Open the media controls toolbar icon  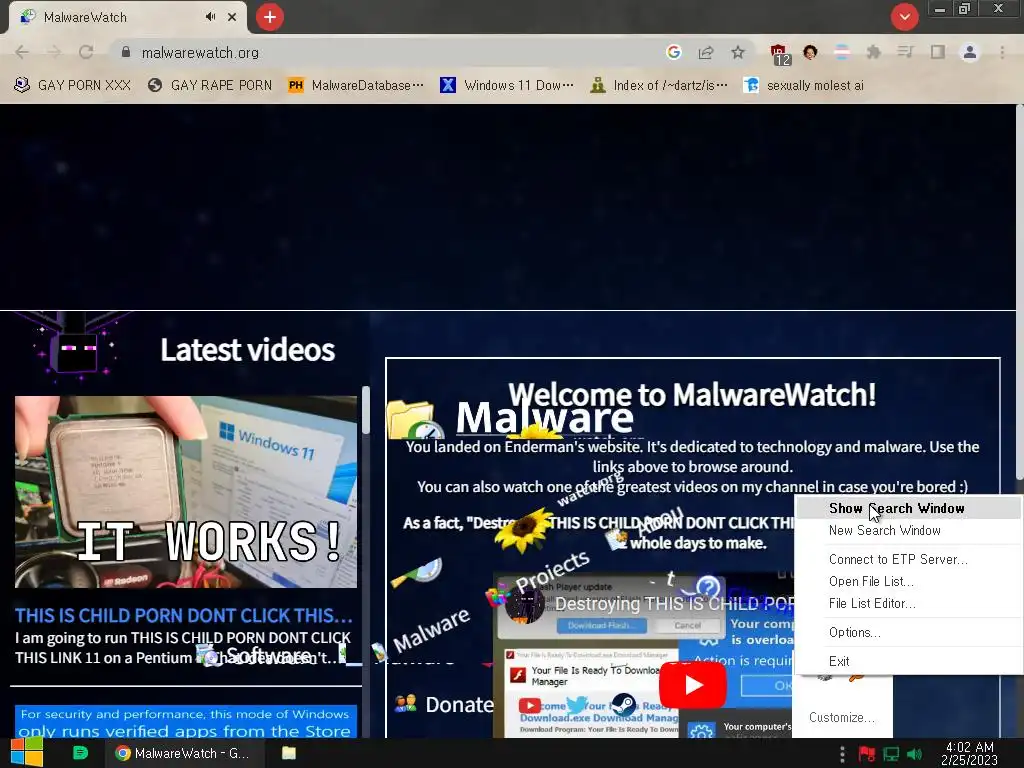tap(905, 52)
